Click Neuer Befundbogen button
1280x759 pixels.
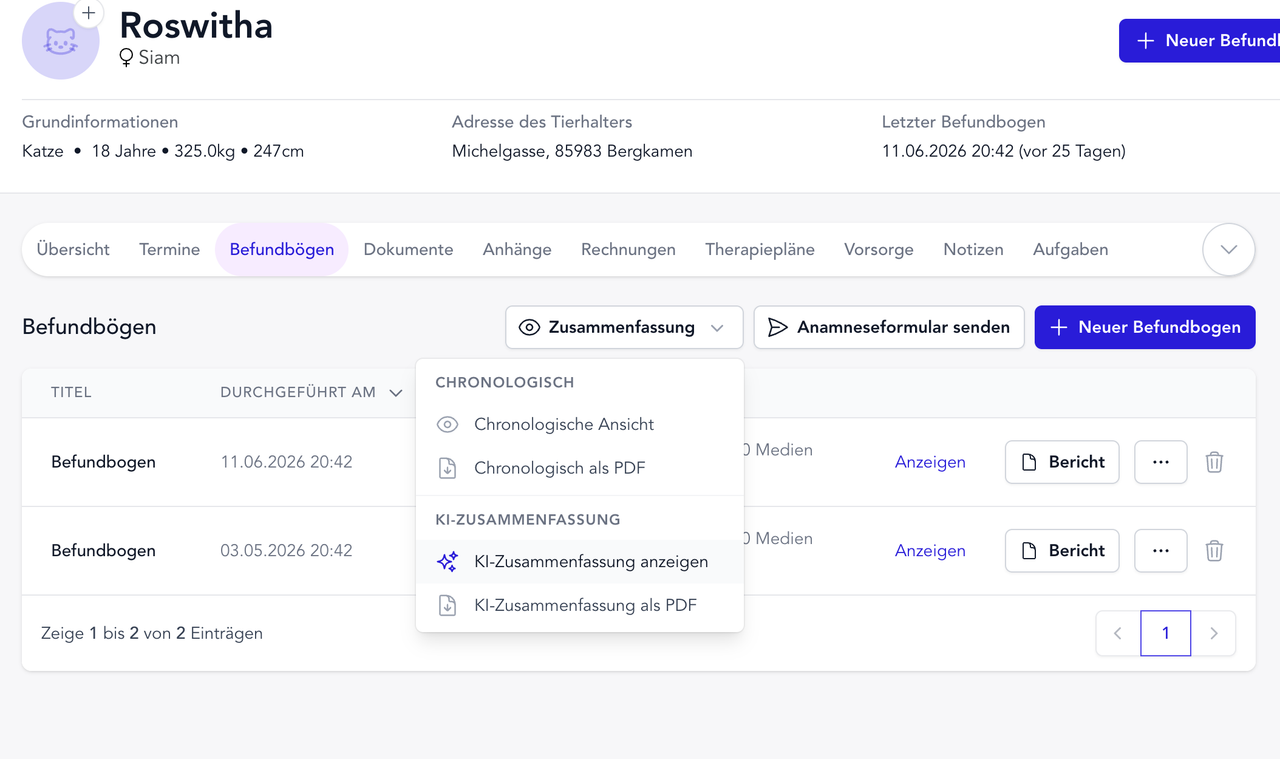click(x=1145, y=327)
